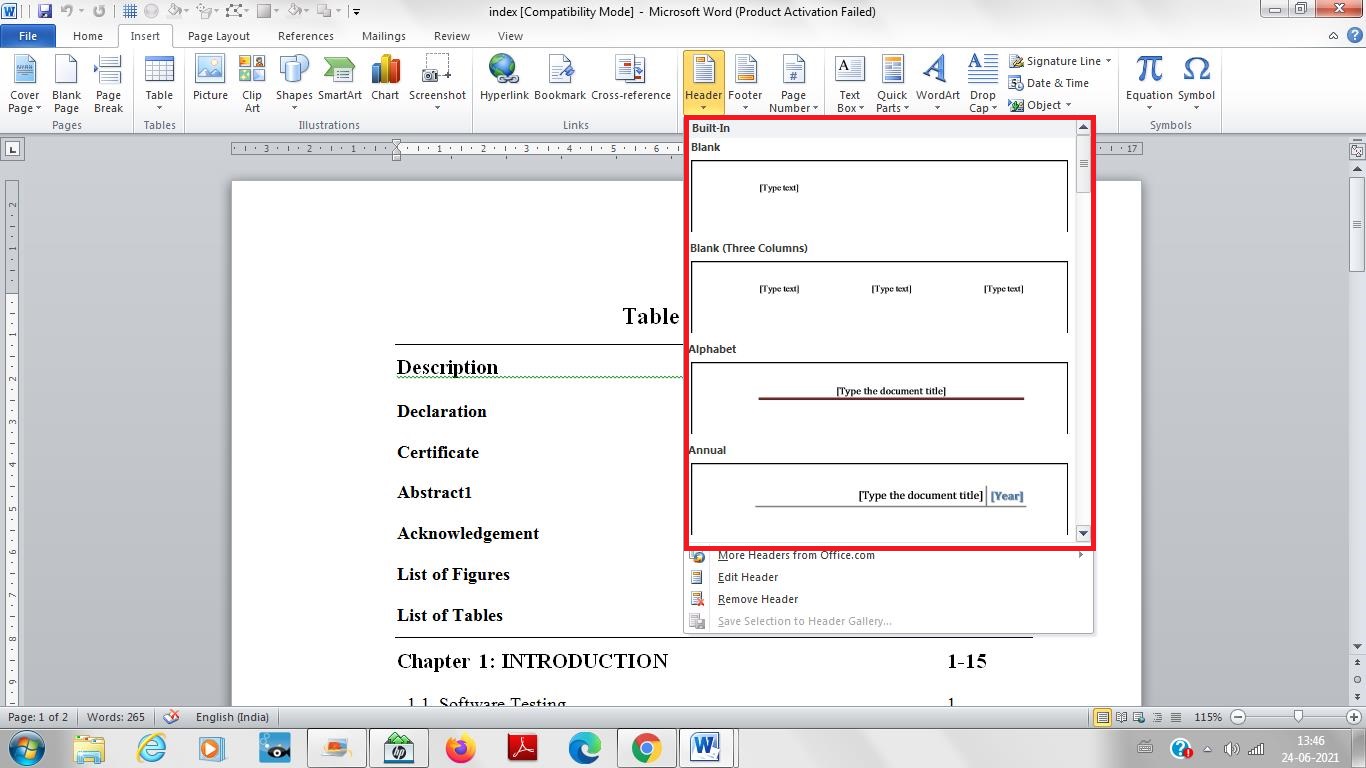
Task: Add a Bookmark
Action: coord(560,80)
